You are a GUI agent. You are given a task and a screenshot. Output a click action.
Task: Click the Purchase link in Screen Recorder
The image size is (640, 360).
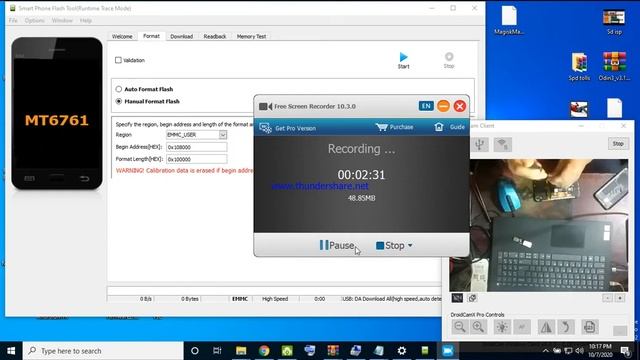click(401, 127)
